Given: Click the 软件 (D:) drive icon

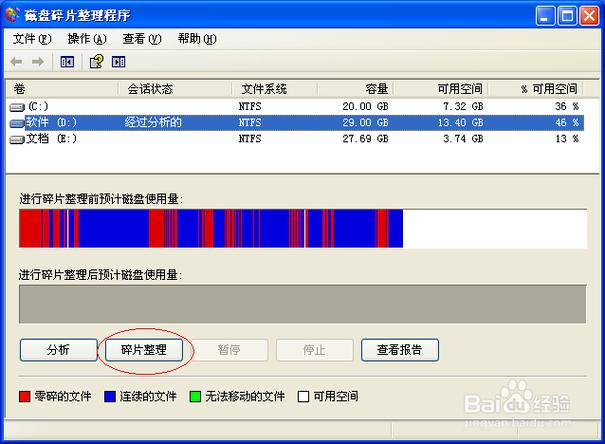Looking at the screenshot, I should [x=17, y=123].
